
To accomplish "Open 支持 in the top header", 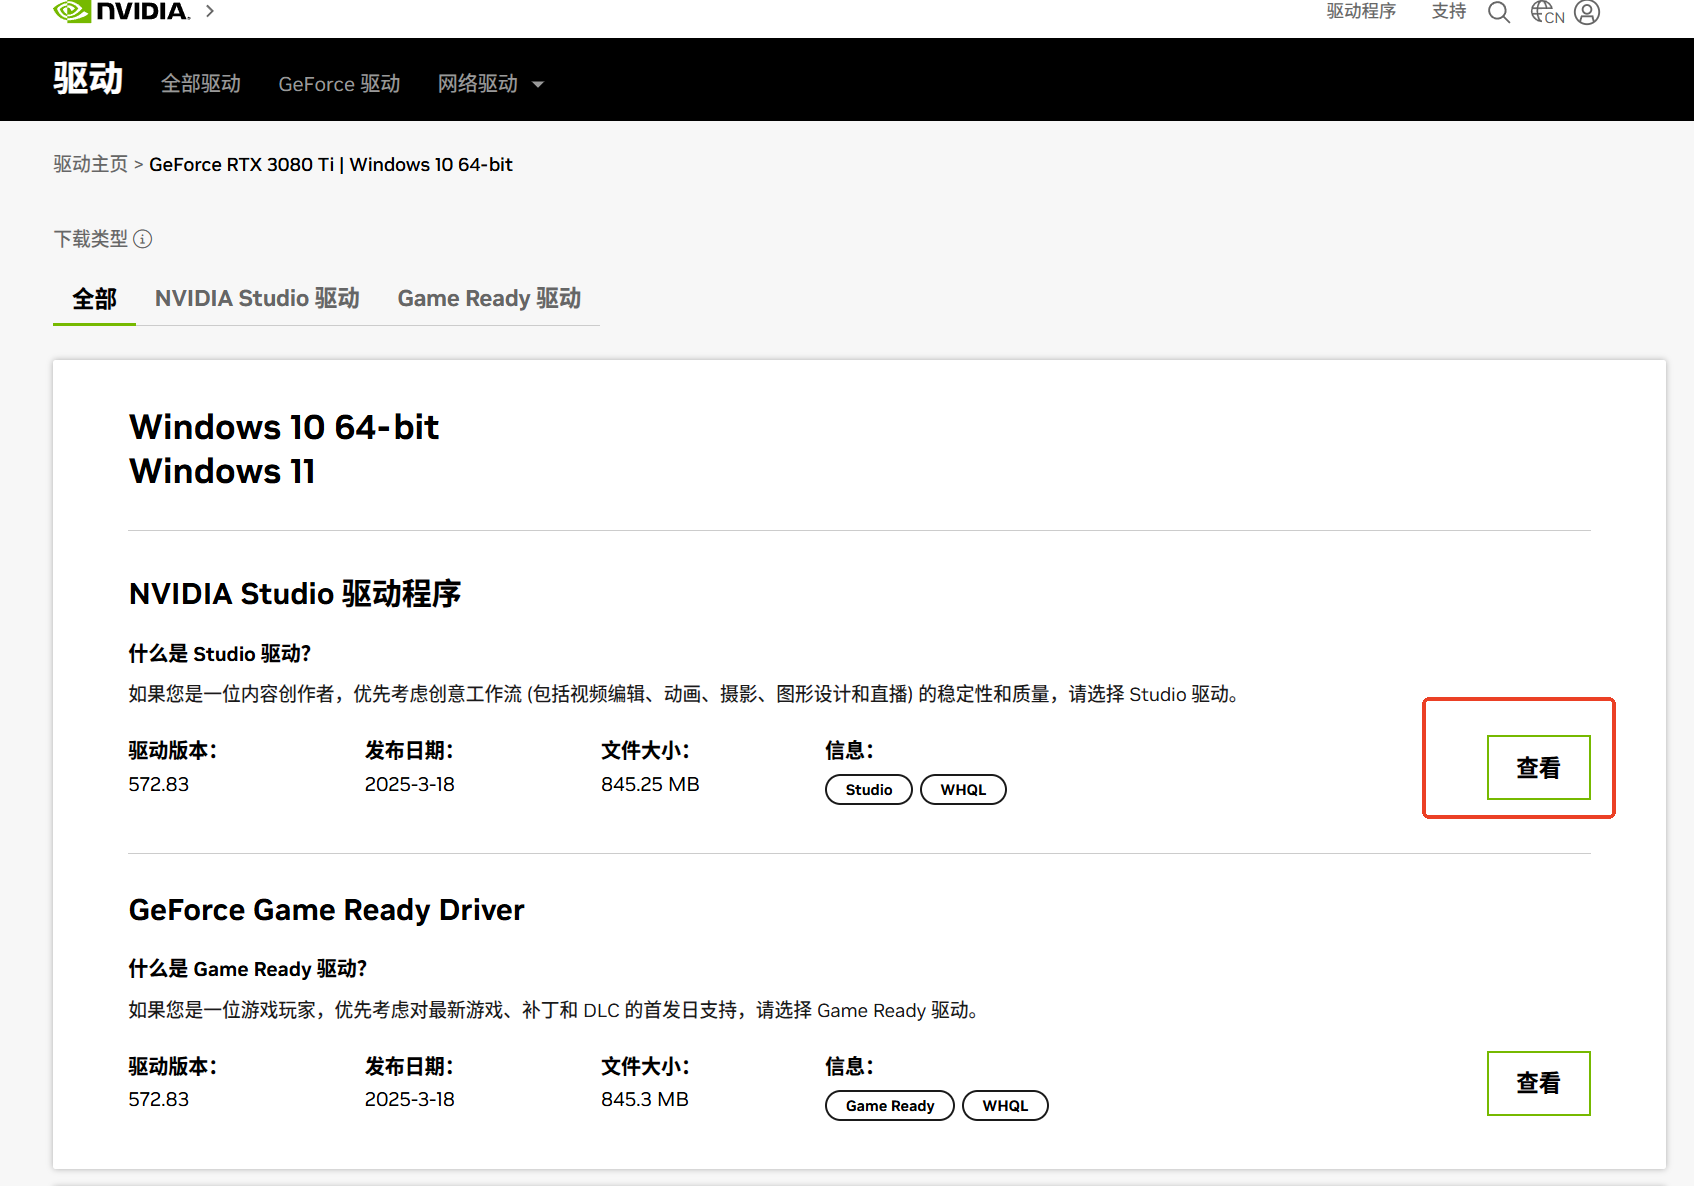I will click(x=1449, y=11).
